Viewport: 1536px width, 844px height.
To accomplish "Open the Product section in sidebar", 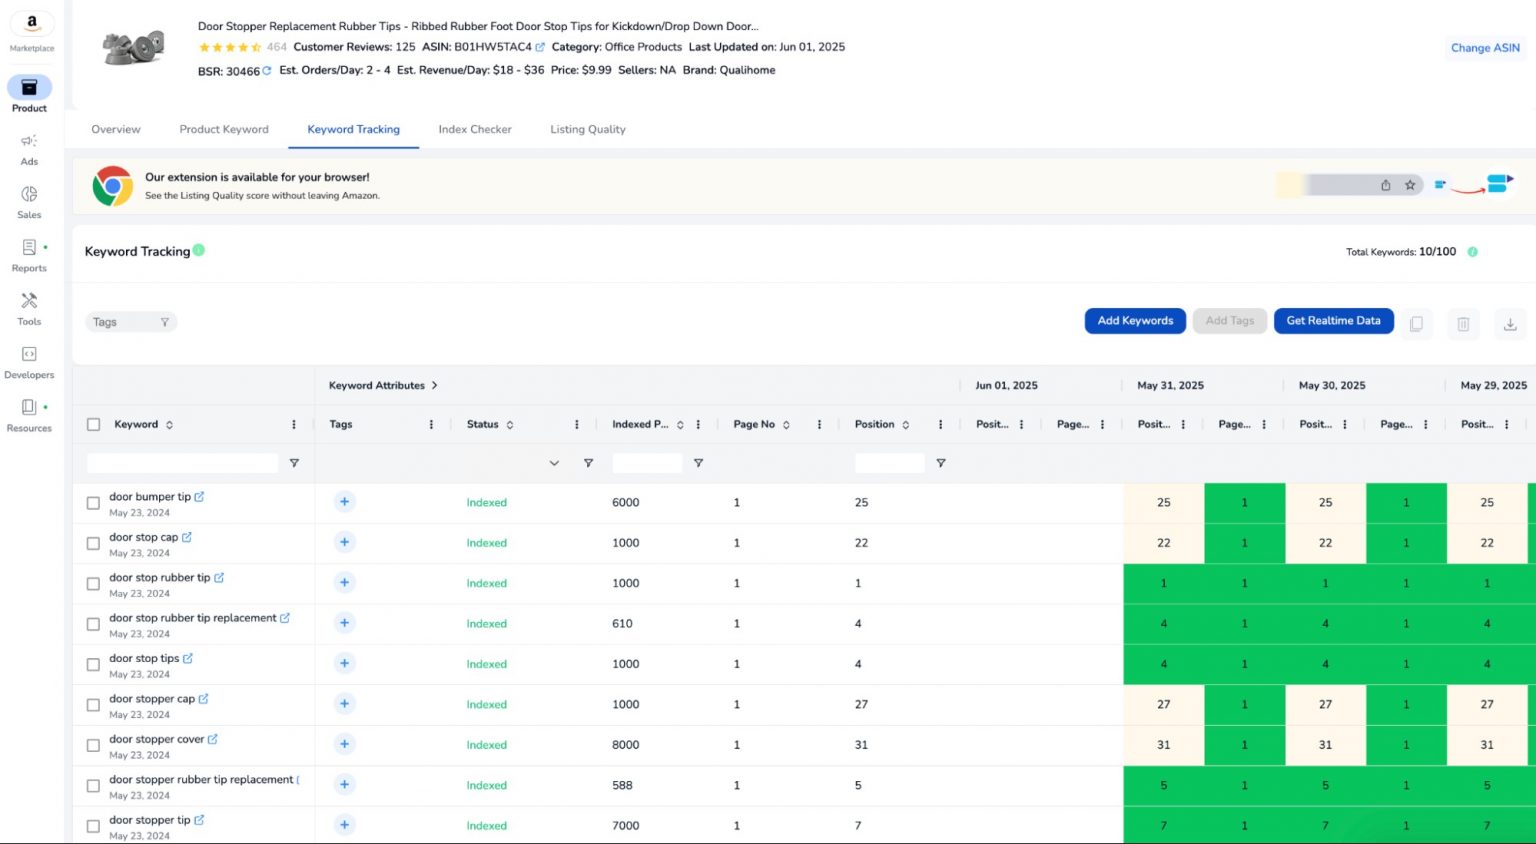I will (29, 94).
